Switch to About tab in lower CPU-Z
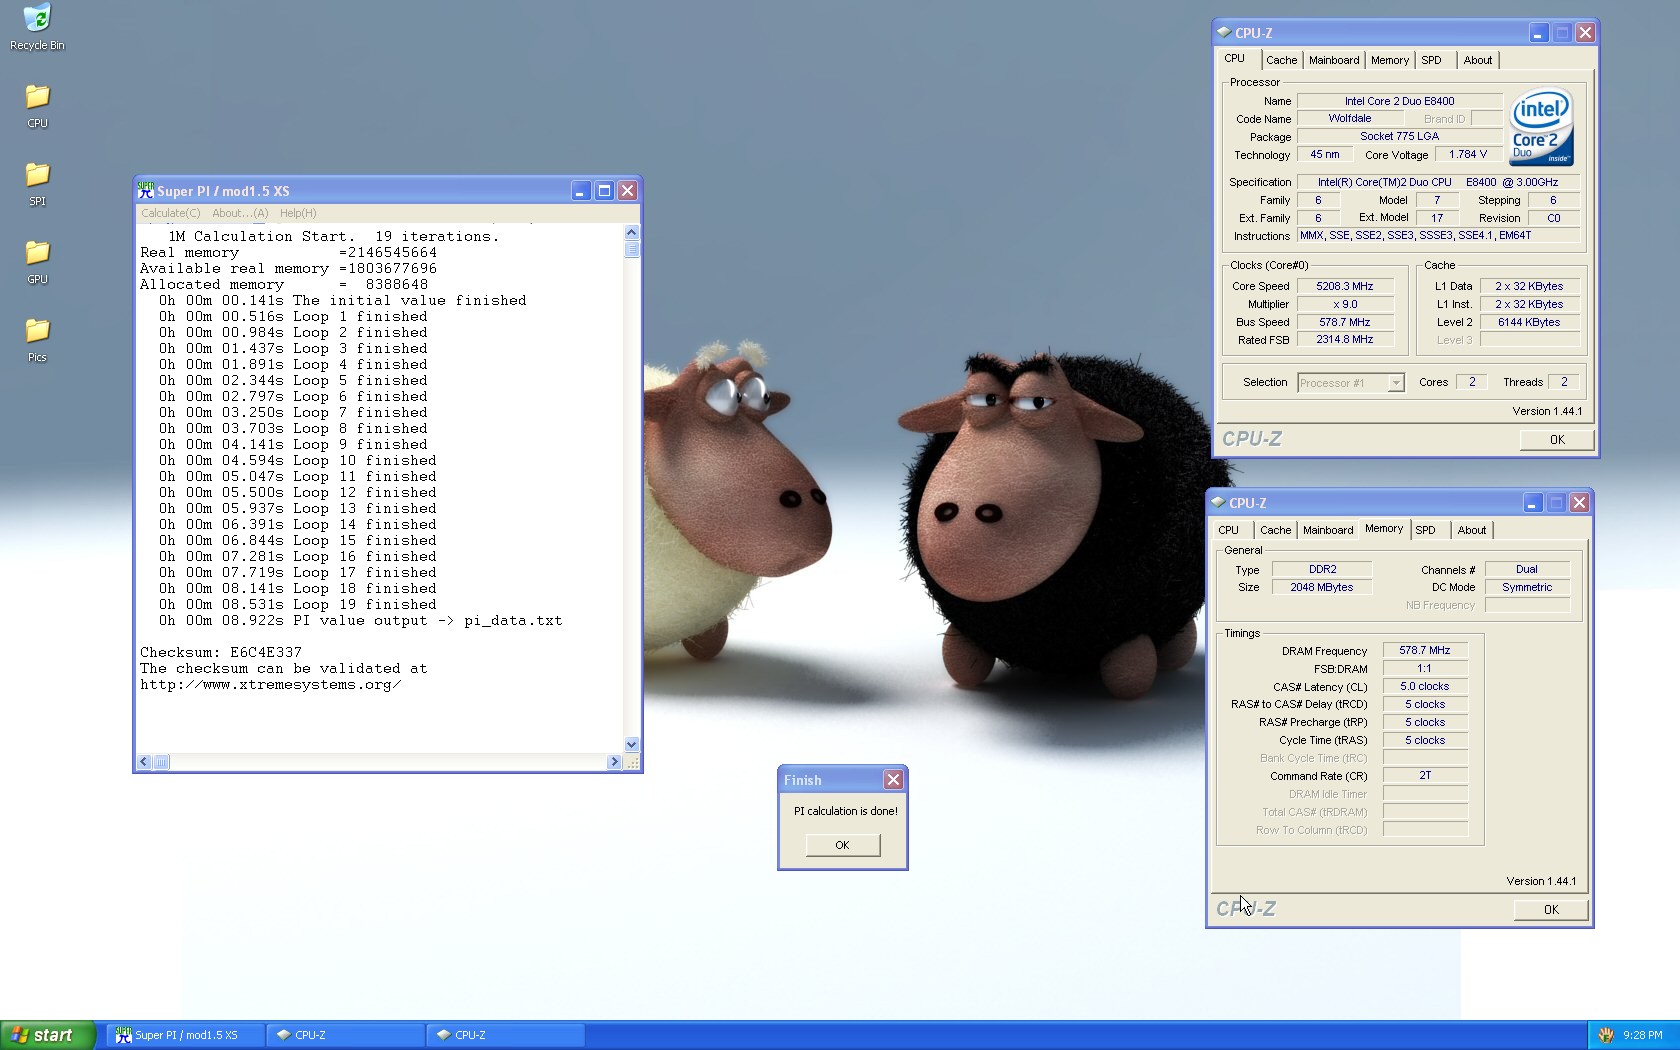The height and width of the screenshot is (1050, 1680). click(x=1472, y=530)
